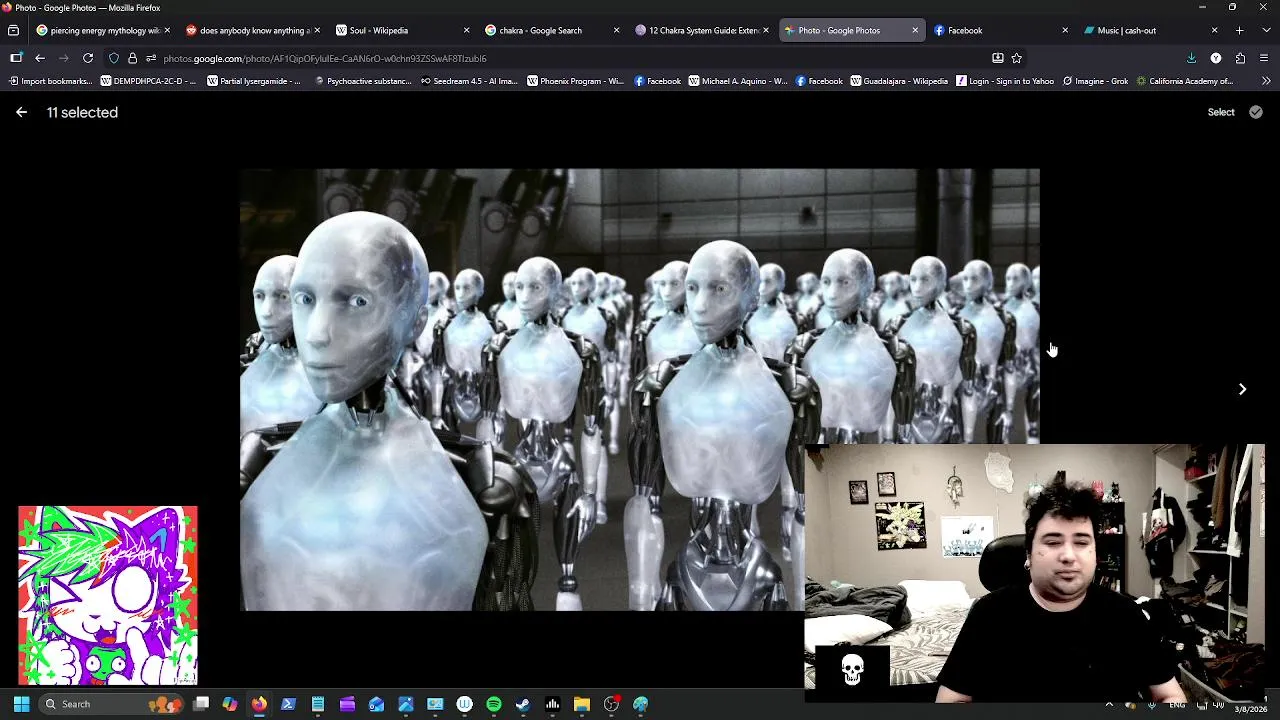This screenshot has height=720, width=1280.
Task: Open Notepad from the taskbar
Action: tap(318, 704)
